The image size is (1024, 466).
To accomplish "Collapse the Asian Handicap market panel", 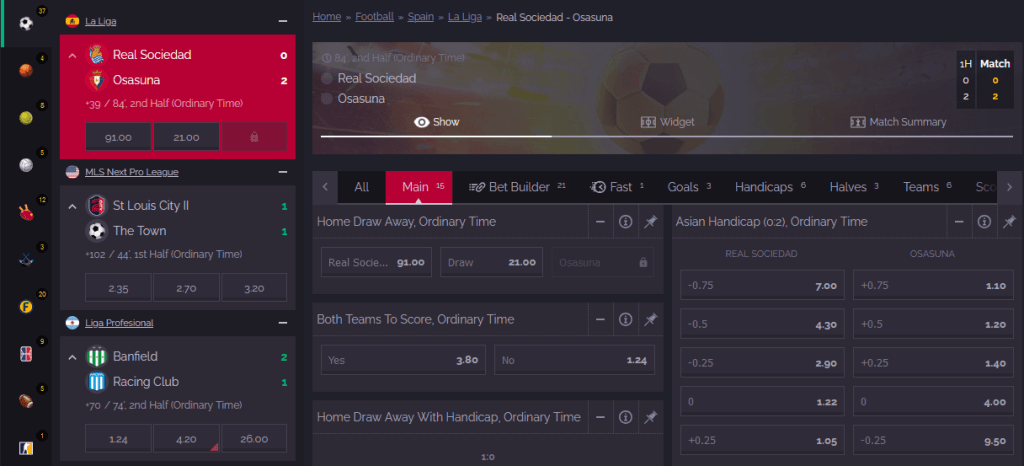I will pyautogui.click(x=959, y=222).
